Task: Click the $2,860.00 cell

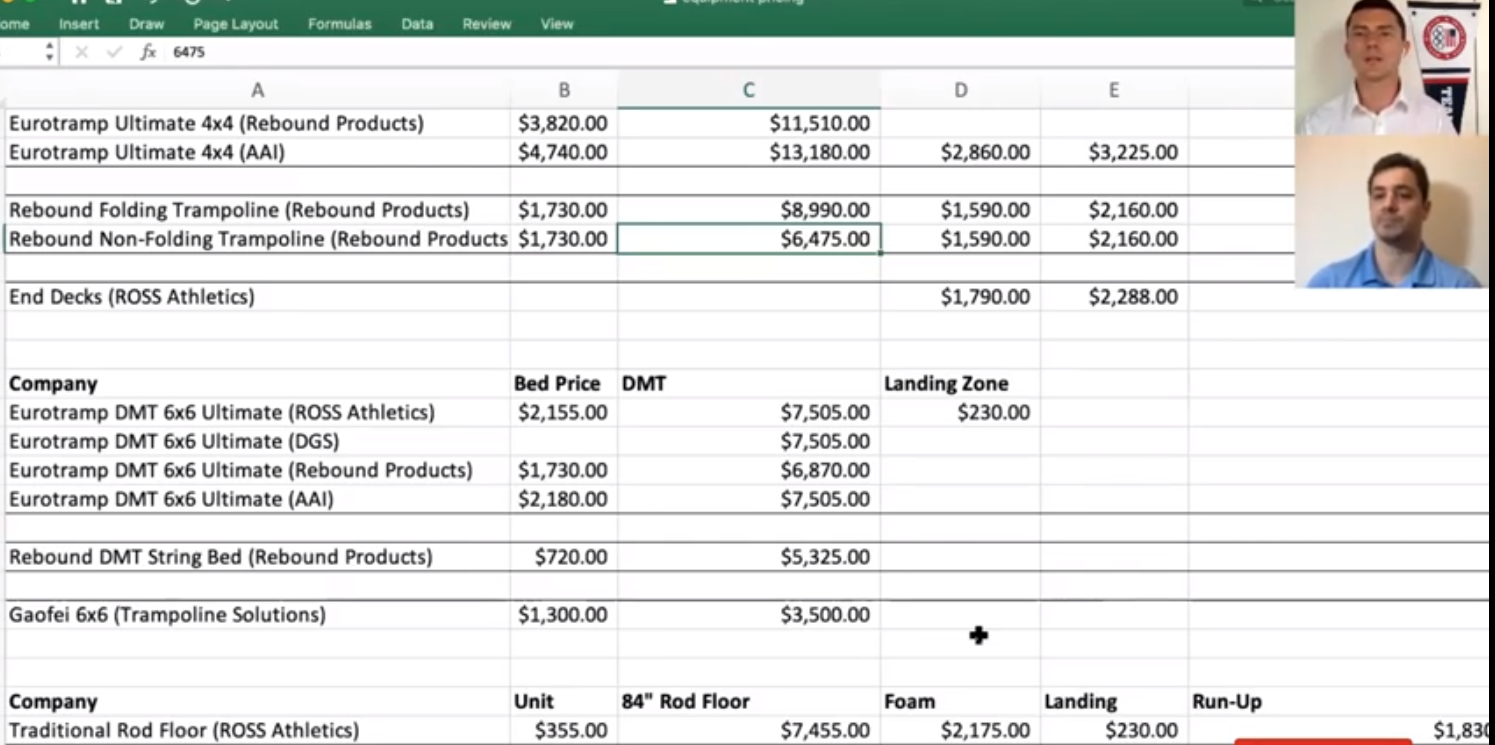Action: click(961, 152)
